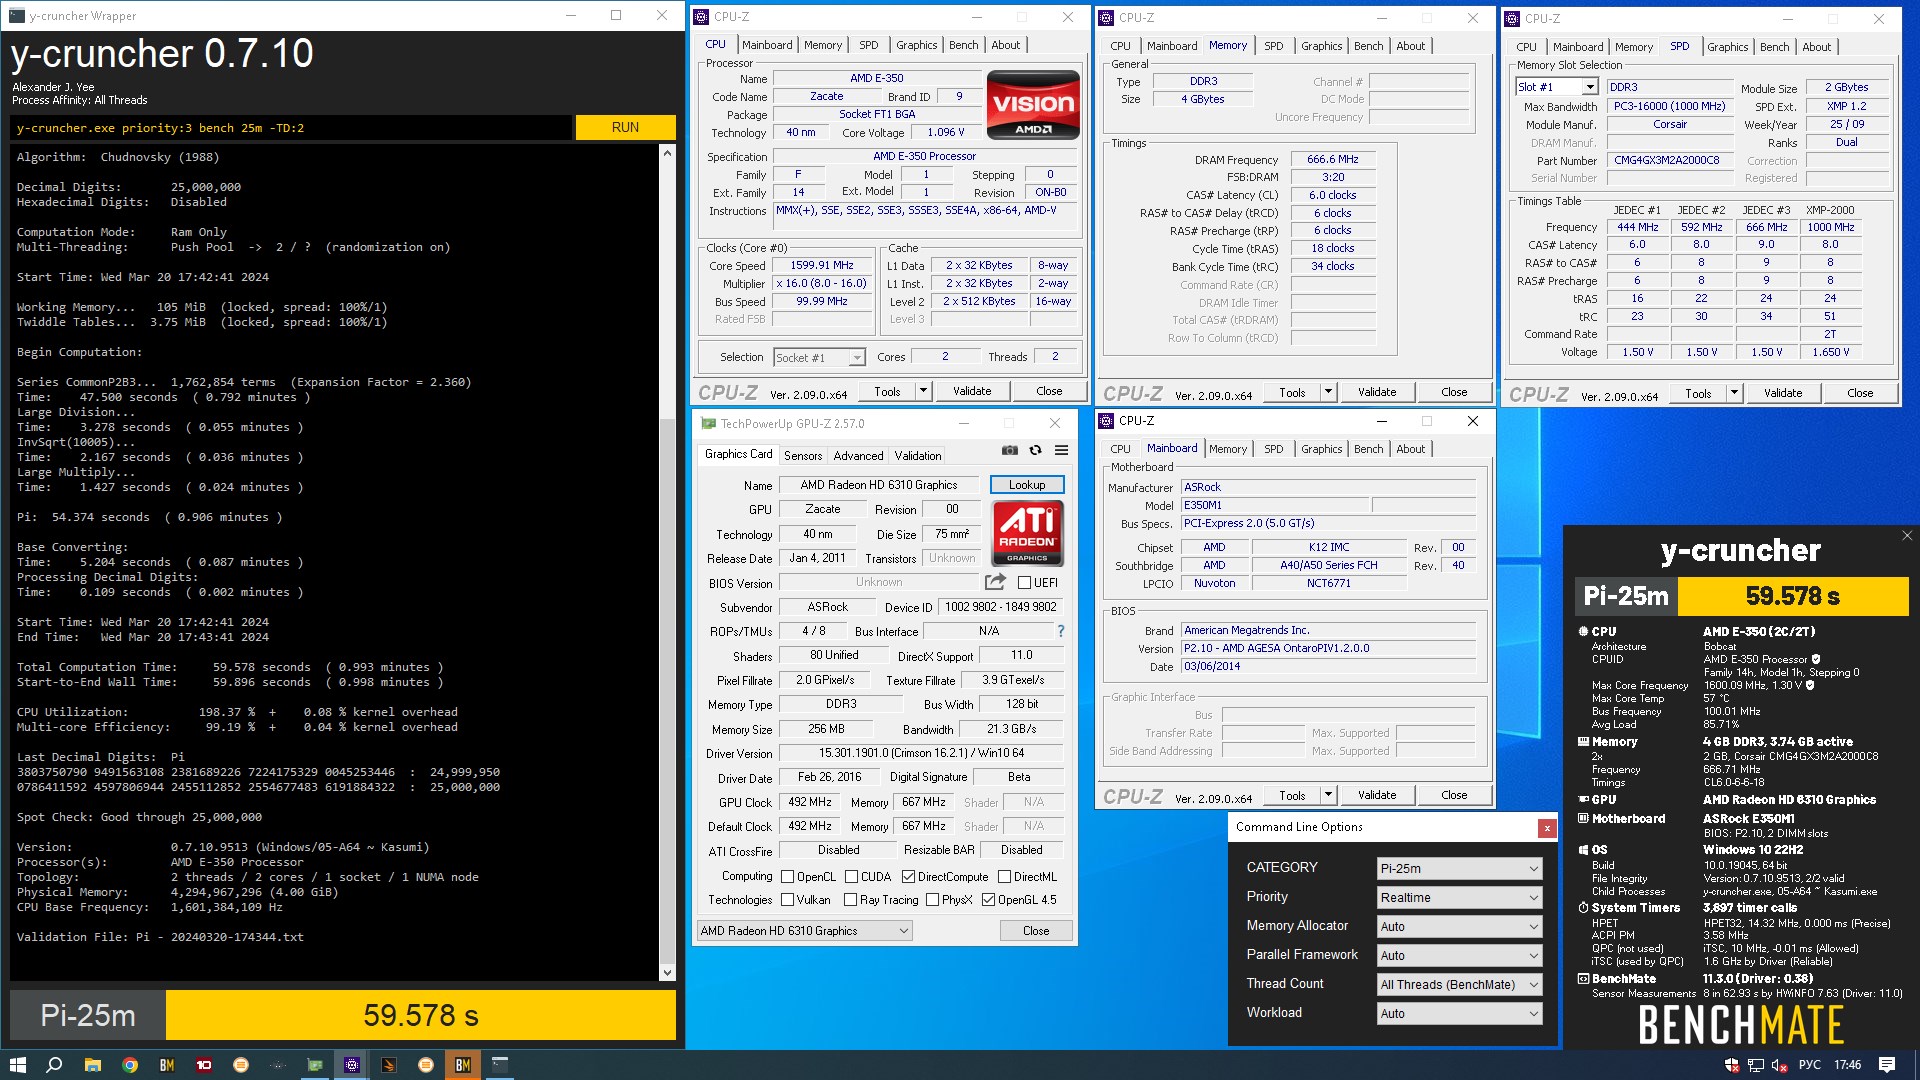Image resolution: width=1920 pixels, height=1080 pixels.
Task: Click the y-cruncher scrollbar up arrow
Action: click(667, 152)
